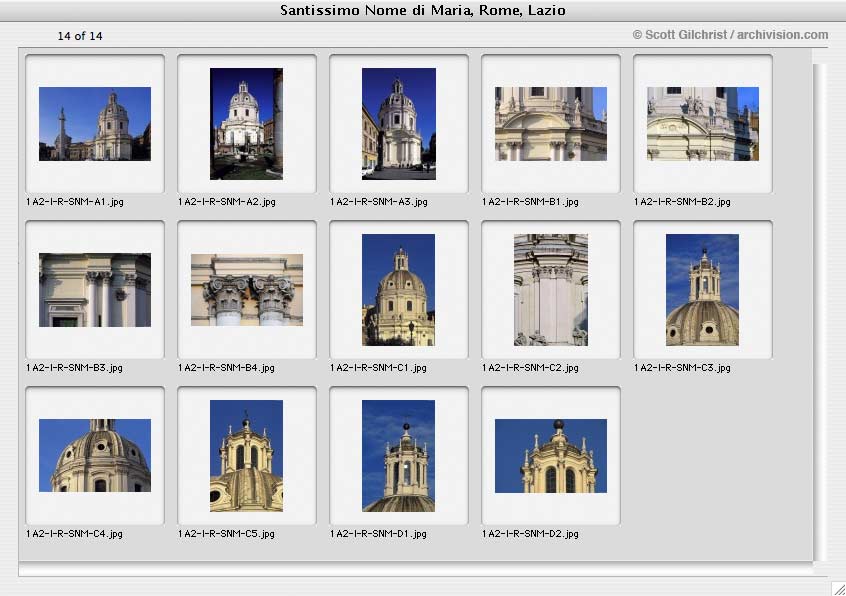Screen dimensions: 846x596
Task: Click the file name 1A2-I-R-SNM-A2.jpg
Action: point(227,202)
